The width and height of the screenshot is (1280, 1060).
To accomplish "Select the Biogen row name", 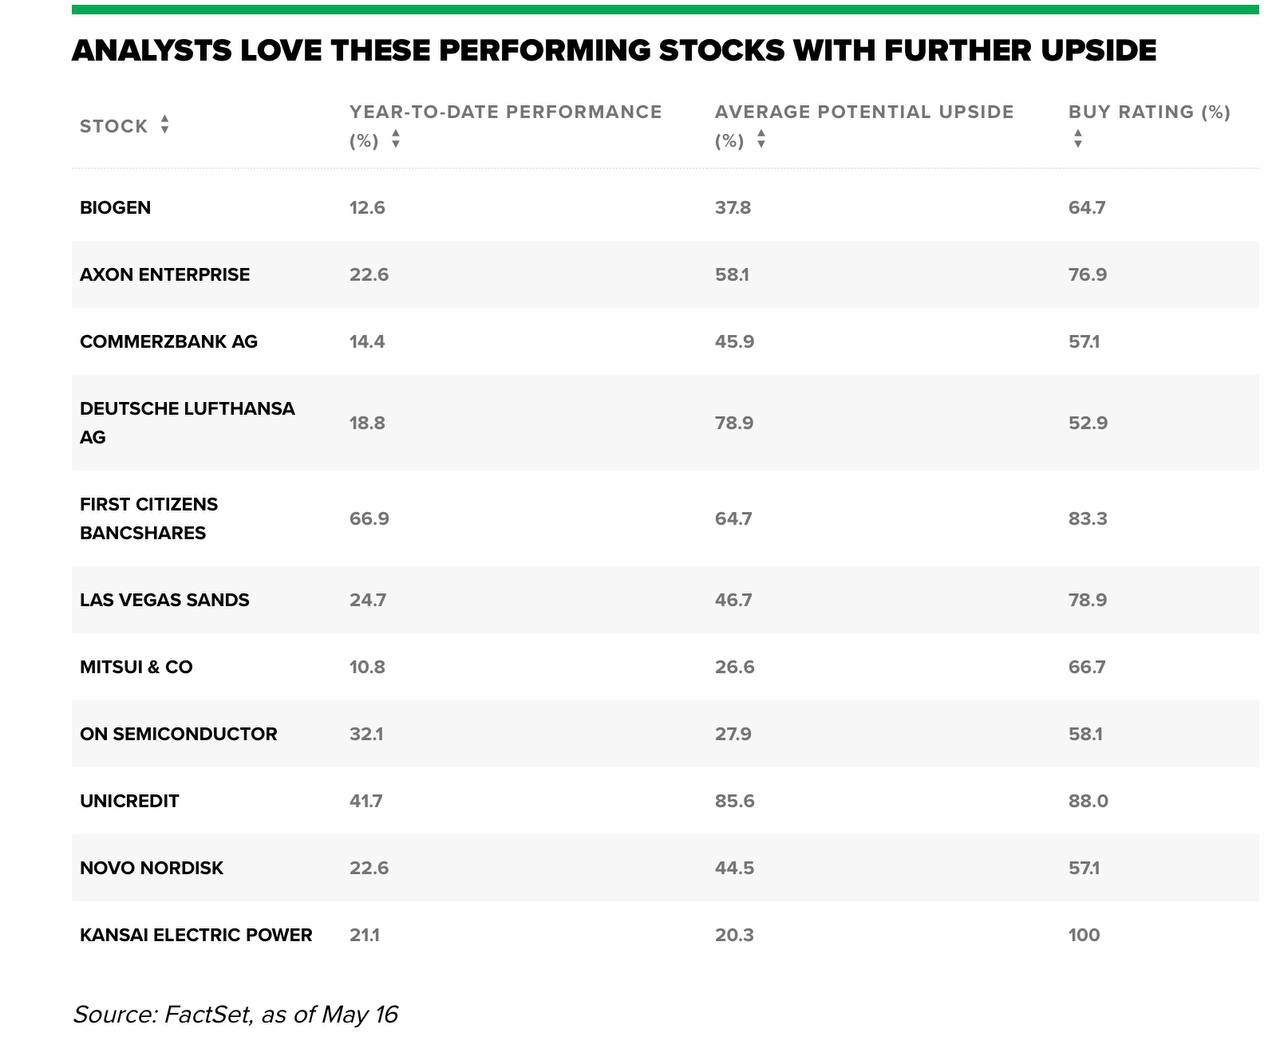I will click(115, 208).
